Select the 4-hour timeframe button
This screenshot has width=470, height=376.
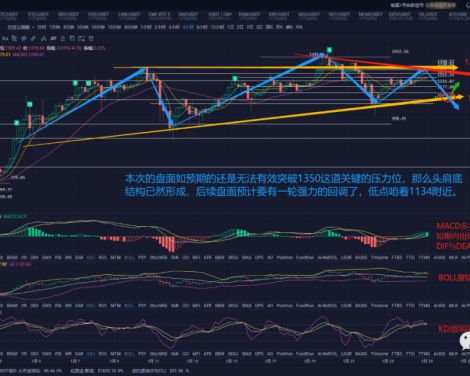pos(188,27)
